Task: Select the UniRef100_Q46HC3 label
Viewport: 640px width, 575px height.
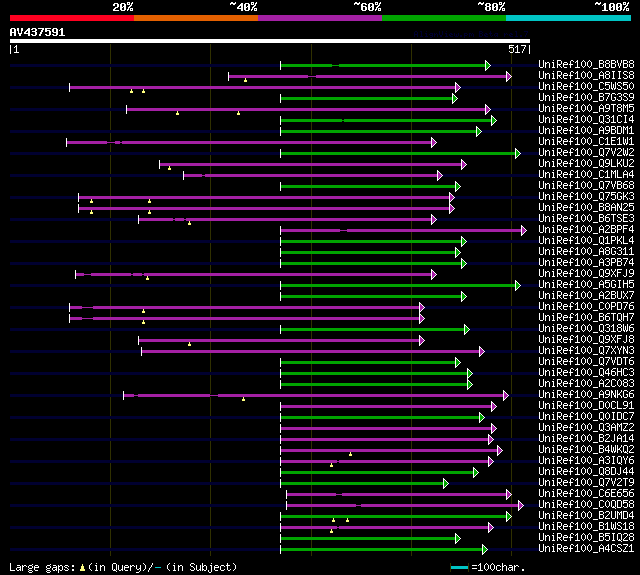Action: click(x=586, y=373)
